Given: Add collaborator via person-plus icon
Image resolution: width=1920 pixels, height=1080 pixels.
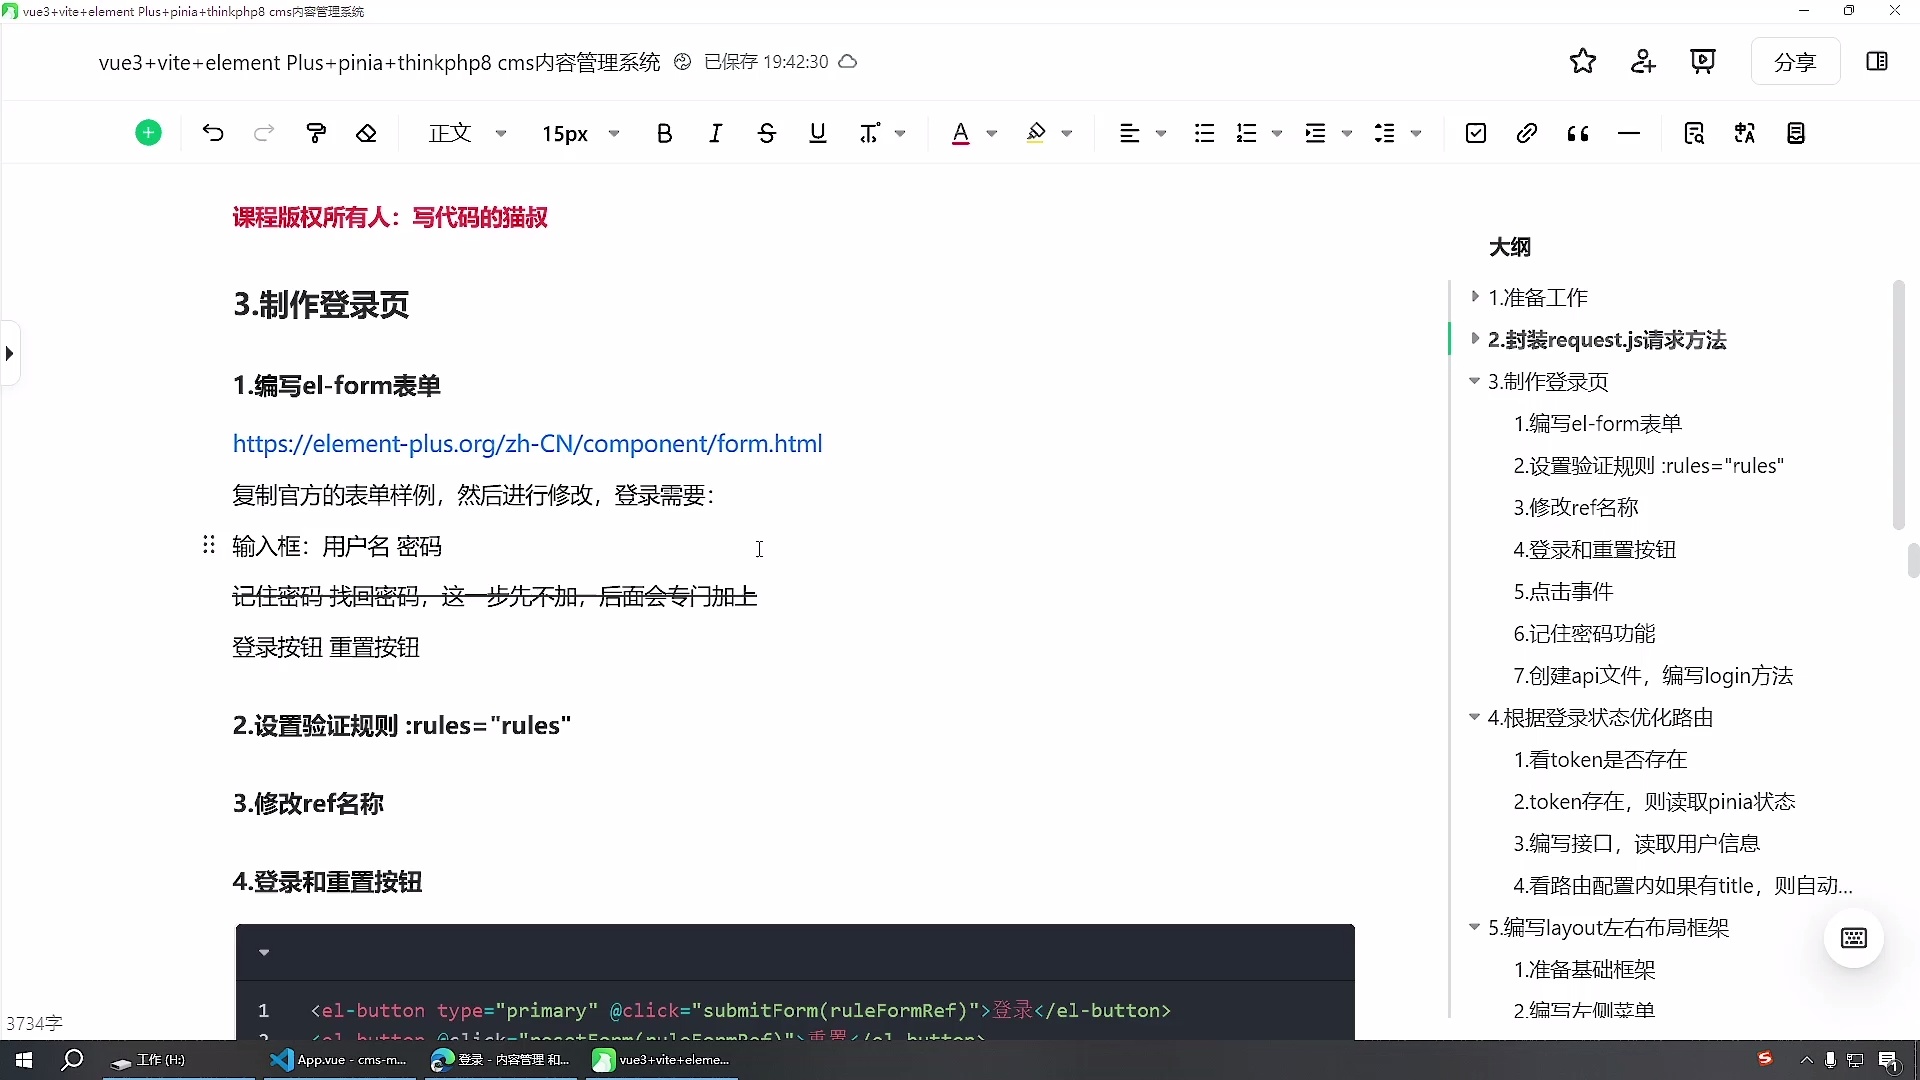Looking at the screenshot, I should [1643, 61].
